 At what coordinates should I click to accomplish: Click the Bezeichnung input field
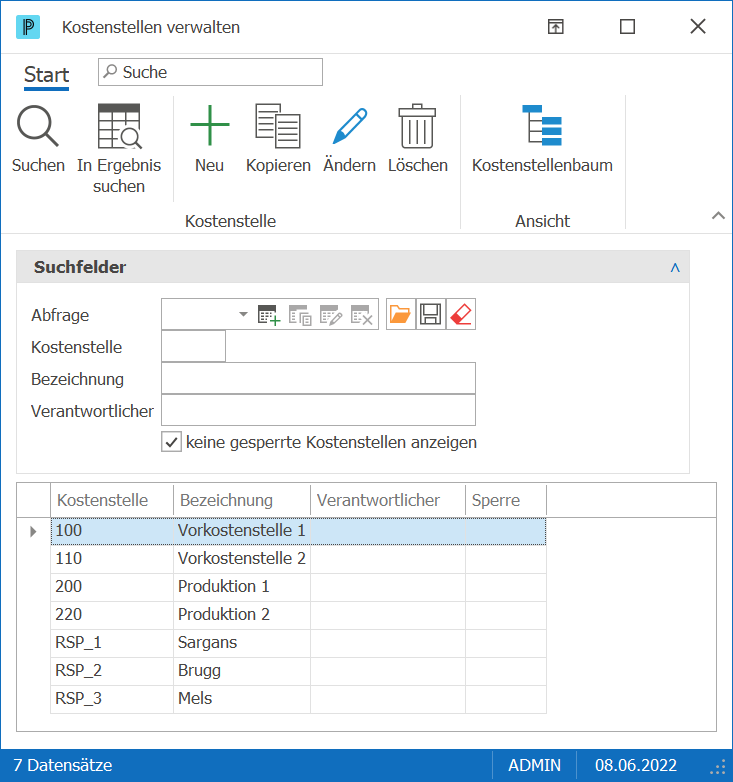click(x=318, y=378)
